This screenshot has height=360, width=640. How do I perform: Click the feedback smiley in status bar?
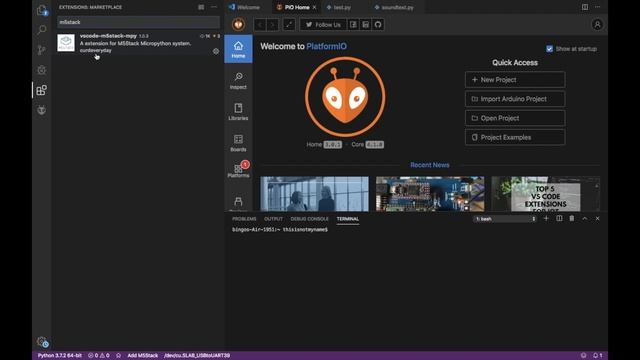584,356
